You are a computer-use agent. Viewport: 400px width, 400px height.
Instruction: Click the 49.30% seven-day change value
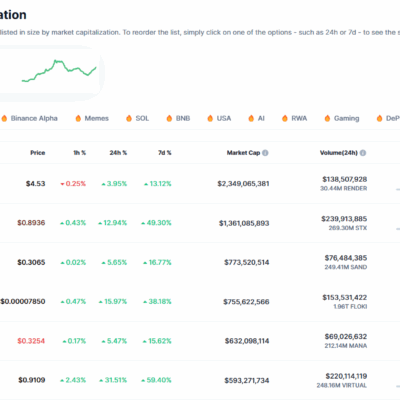click(156, 223)
